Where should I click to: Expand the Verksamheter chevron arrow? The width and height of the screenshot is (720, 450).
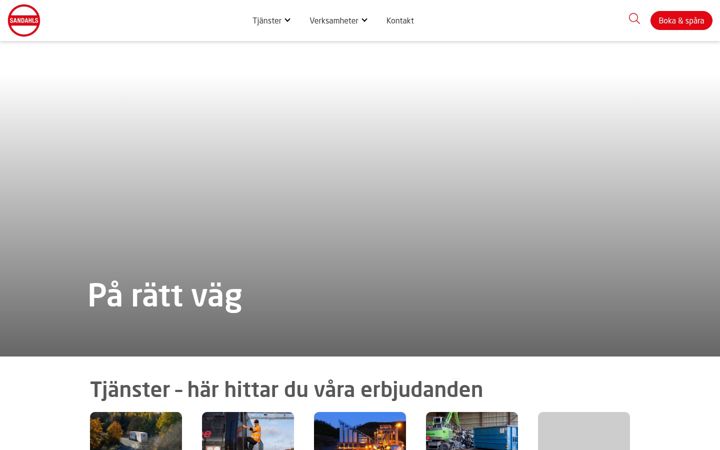pyautogui.click(x=364, y=20)
